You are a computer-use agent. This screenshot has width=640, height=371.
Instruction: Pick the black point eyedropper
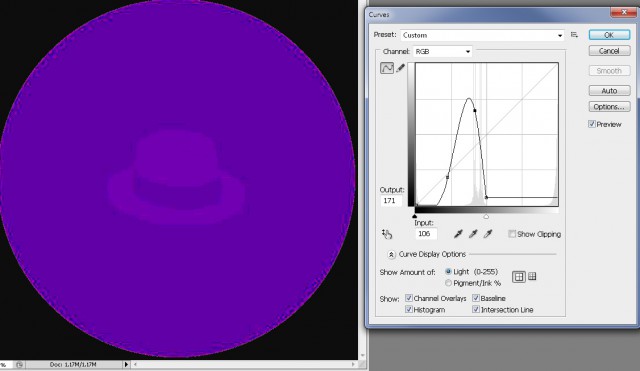458,234
